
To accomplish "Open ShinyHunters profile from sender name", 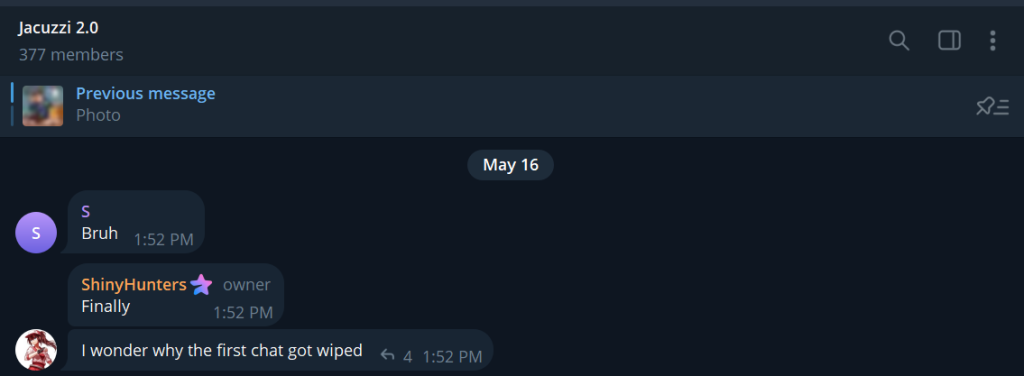I will [x=134, y=285].
